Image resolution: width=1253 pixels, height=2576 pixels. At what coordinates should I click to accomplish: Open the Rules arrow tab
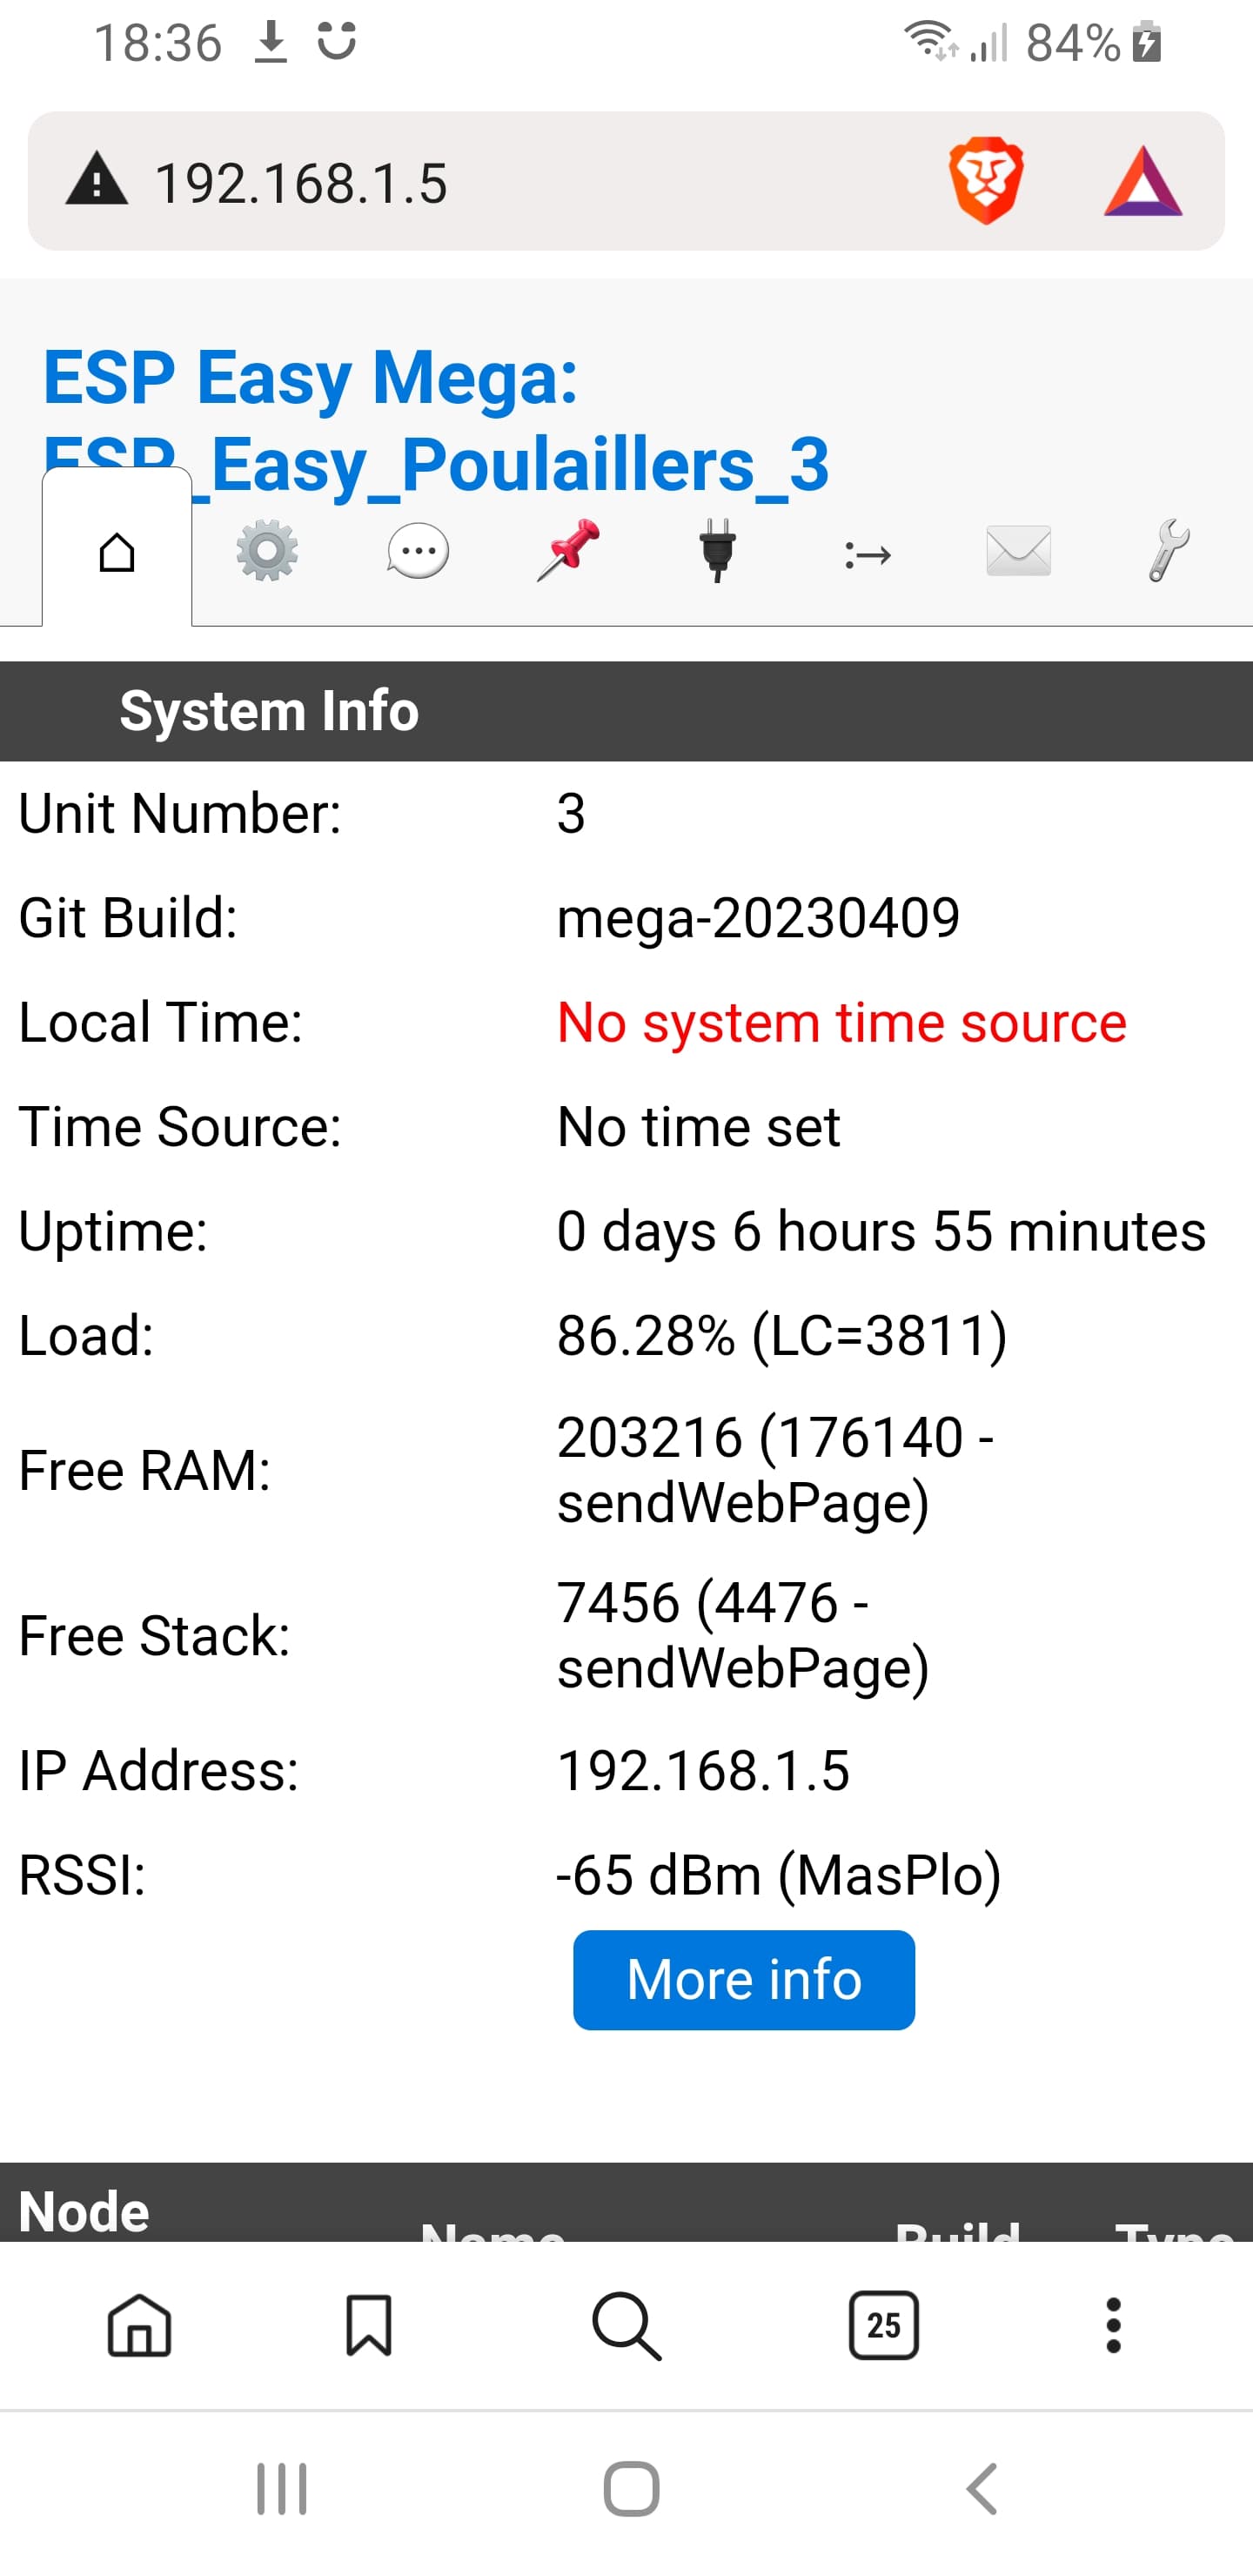click(867, 553)
